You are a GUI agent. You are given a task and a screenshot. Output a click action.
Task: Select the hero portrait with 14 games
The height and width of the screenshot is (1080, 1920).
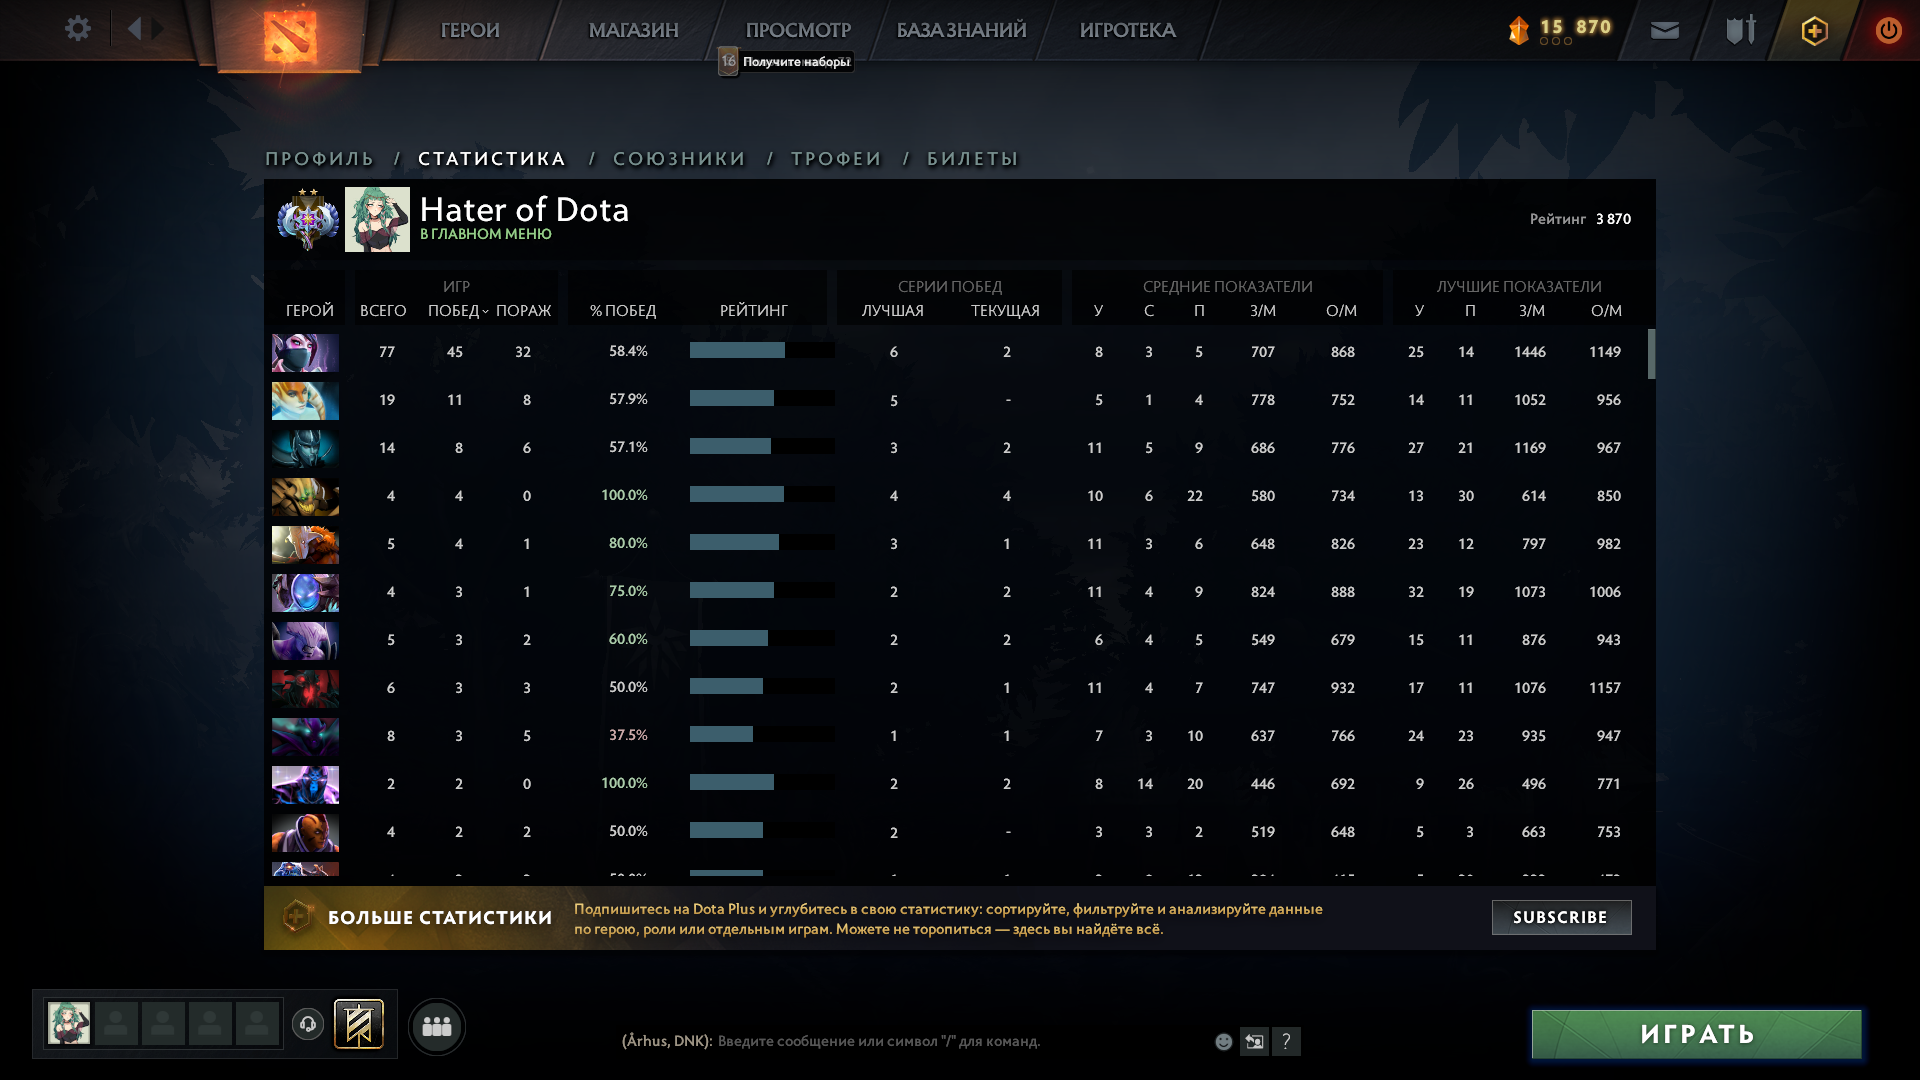305,449
